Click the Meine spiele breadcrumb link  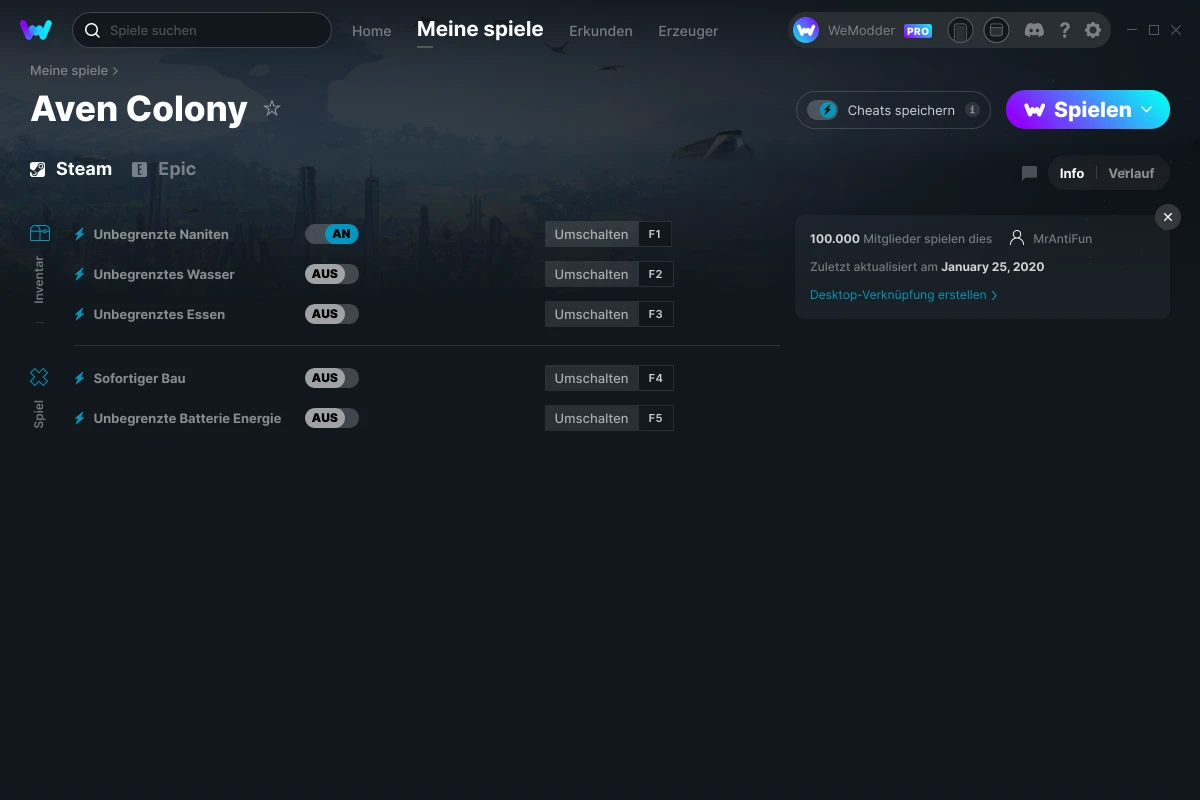pyautogui.click(x=69, y=71)
